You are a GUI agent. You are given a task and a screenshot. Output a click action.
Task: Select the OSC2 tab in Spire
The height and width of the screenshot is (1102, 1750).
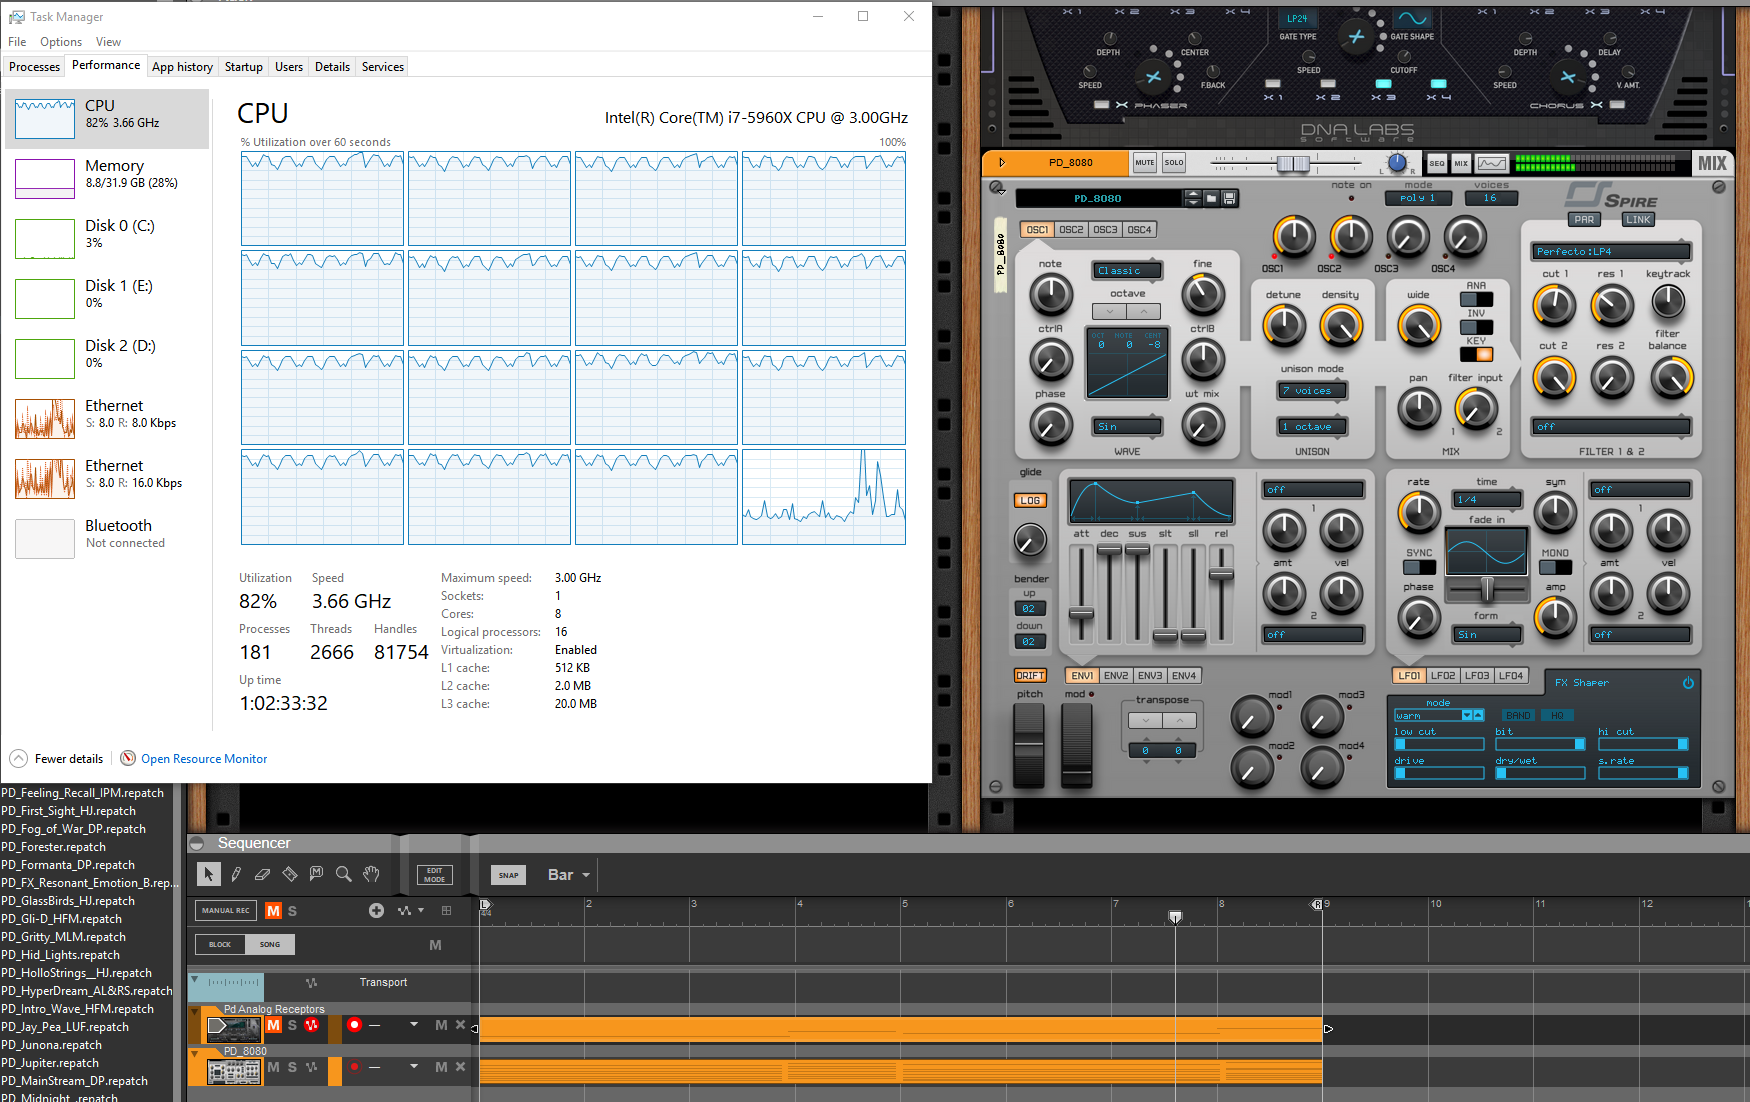tap(1071, 230)
